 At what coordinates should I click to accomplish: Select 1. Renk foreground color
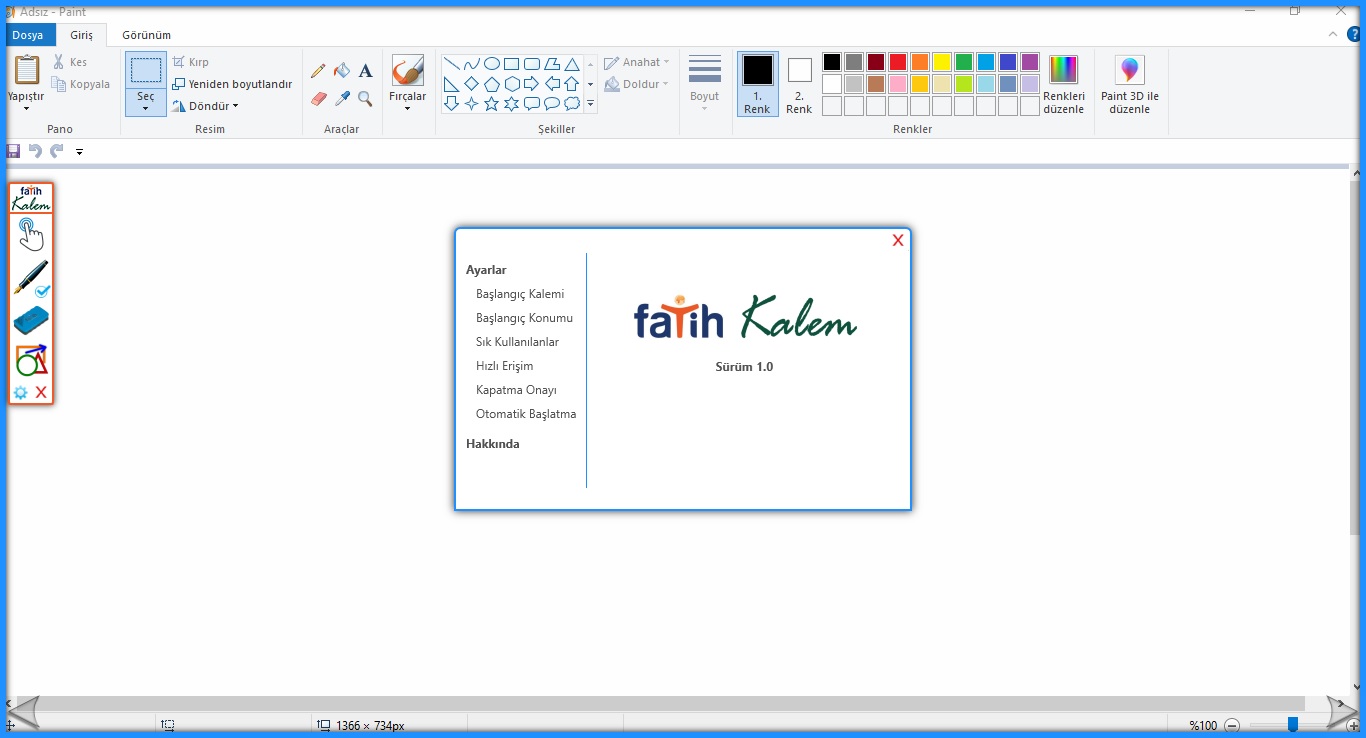(x=757, y=84)
